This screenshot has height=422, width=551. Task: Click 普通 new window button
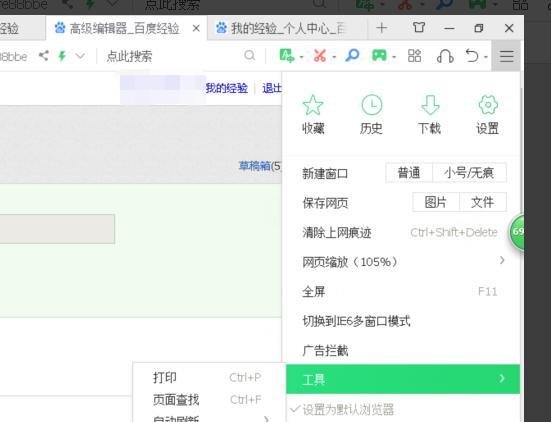pos(409,173)
